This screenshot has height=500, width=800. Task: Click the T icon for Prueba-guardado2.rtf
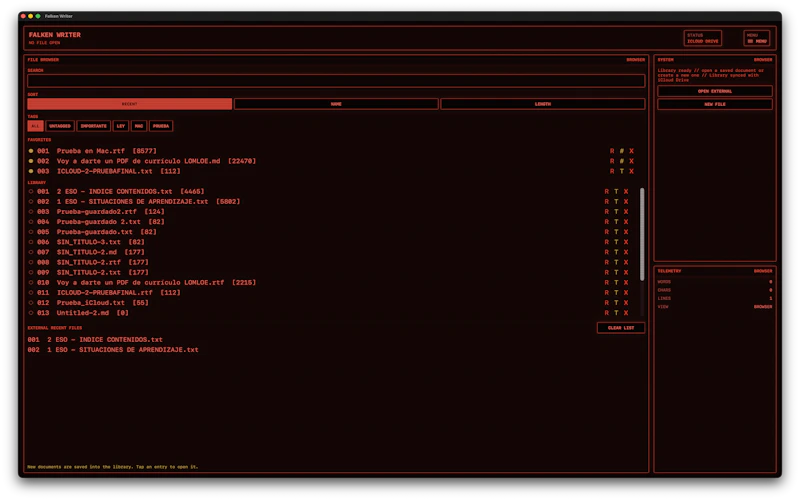pos(616,212)
